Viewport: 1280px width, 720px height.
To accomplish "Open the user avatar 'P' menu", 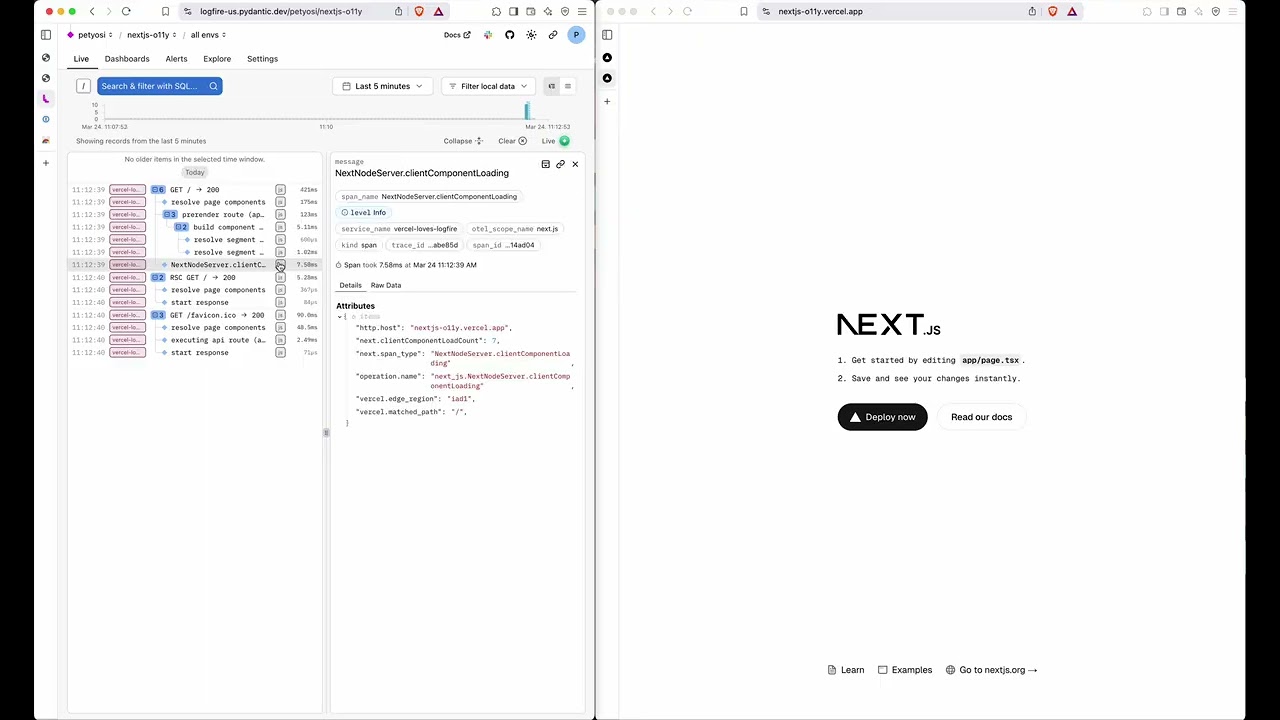I will click(x=576, y=35).
